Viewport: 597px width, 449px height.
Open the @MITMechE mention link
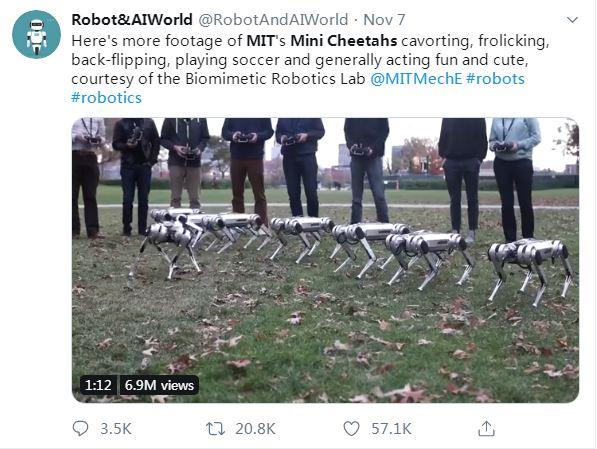[416, 79]
